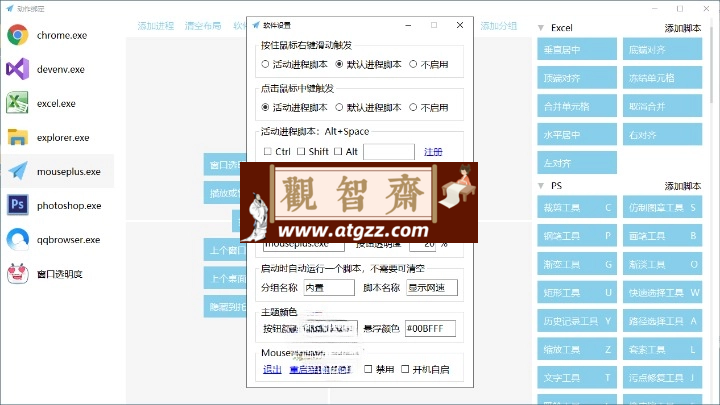Click the 矩形工具 U script button
The height and width of the screenshot is (405, 720).
pyautogui.click(x=577, y=292)
